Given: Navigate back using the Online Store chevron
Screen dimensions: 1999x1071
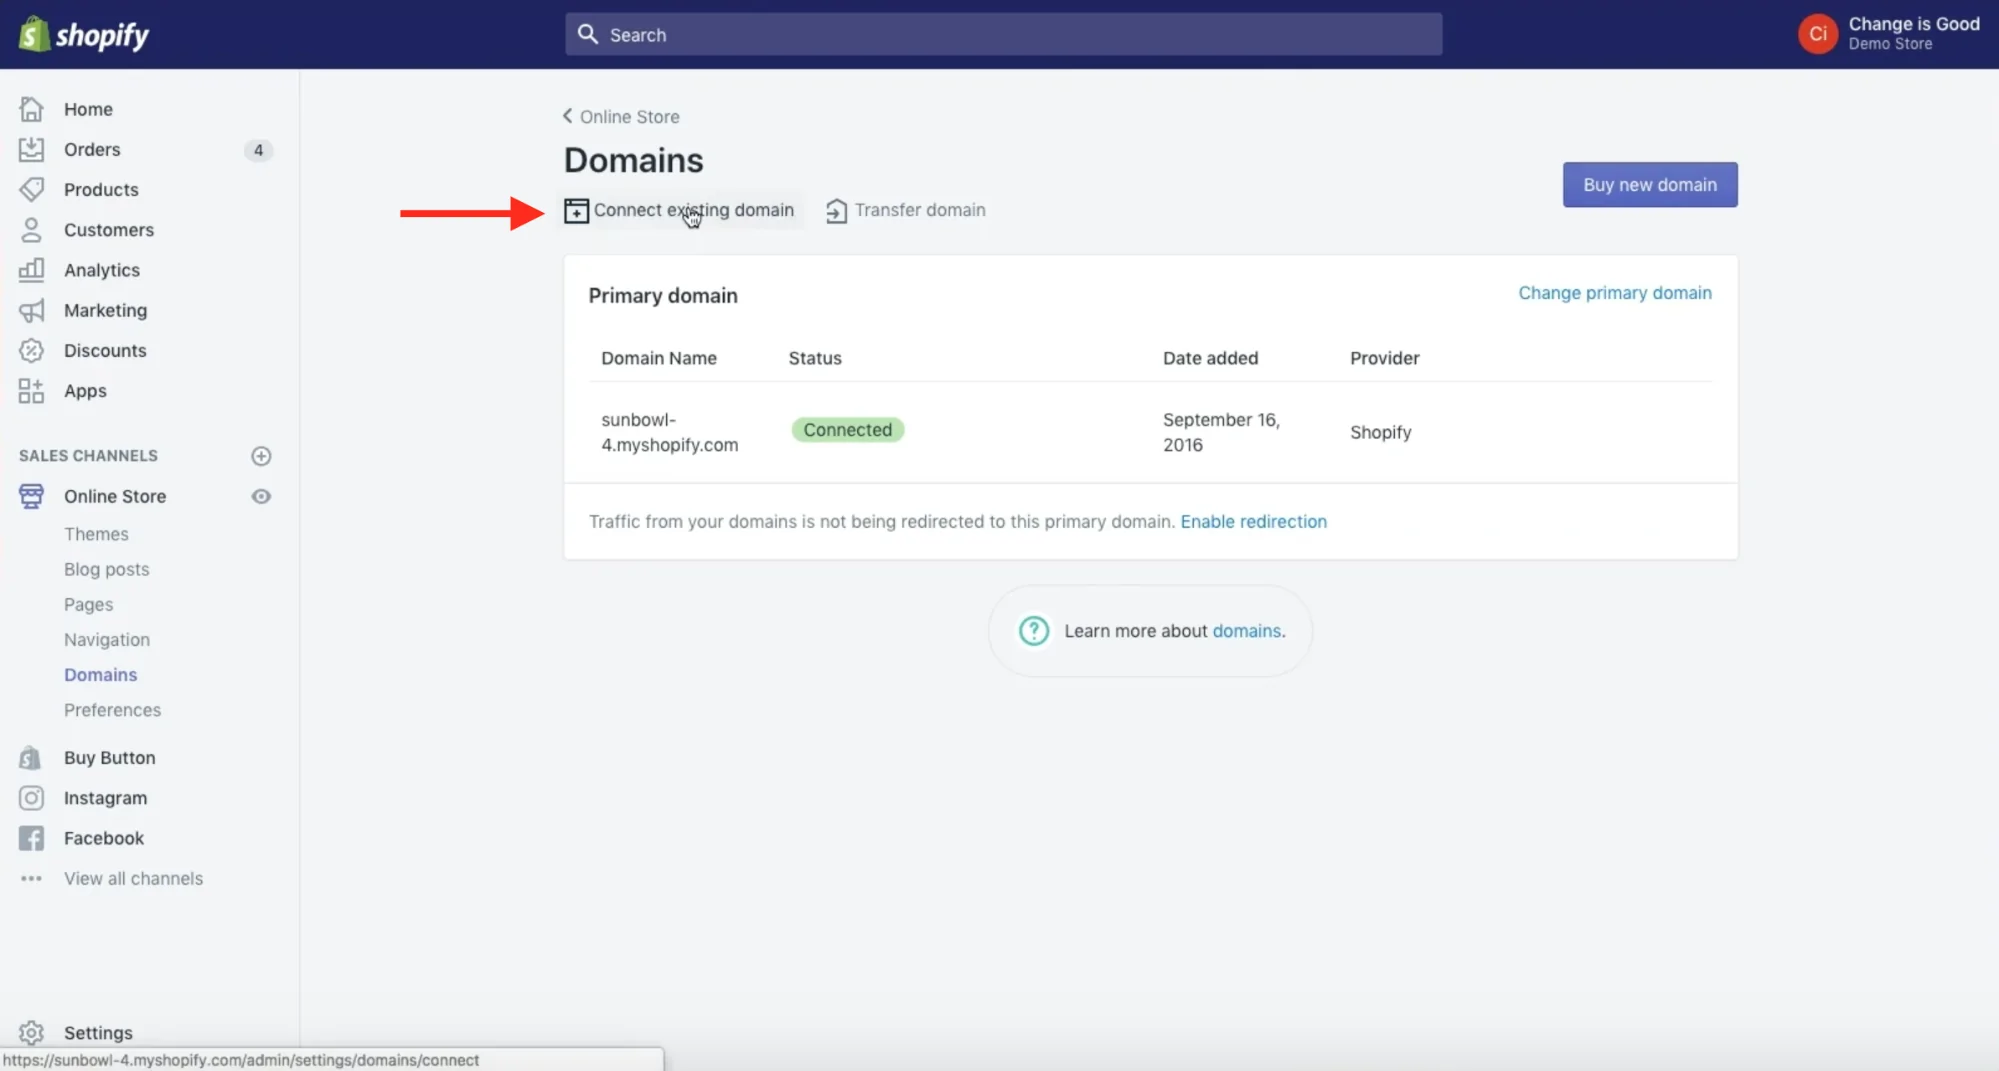Looking at the screenshot, I should pyautogui.click(x=566, y=116).
